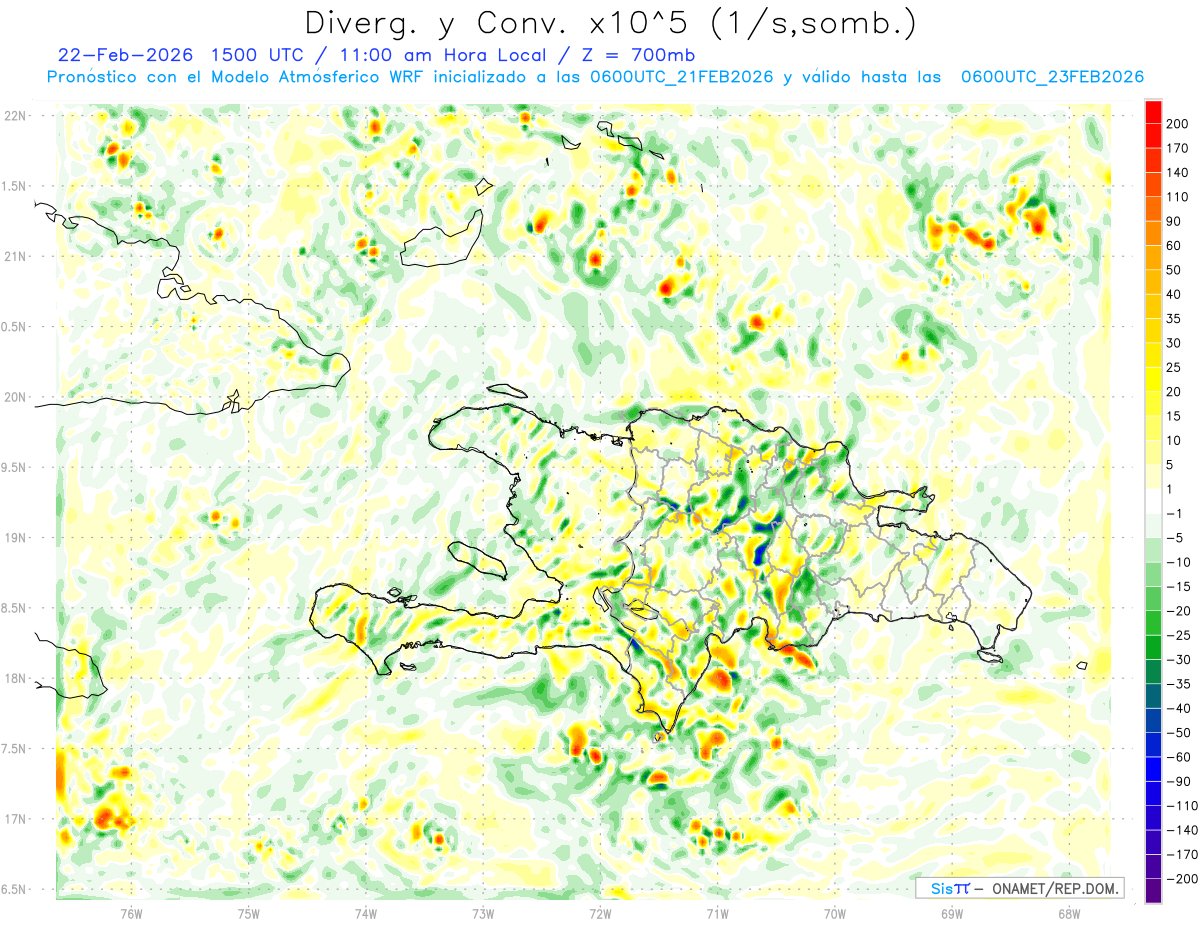
Task: Click the 8.5N latitude axis label
Action: tap(15, 608)
